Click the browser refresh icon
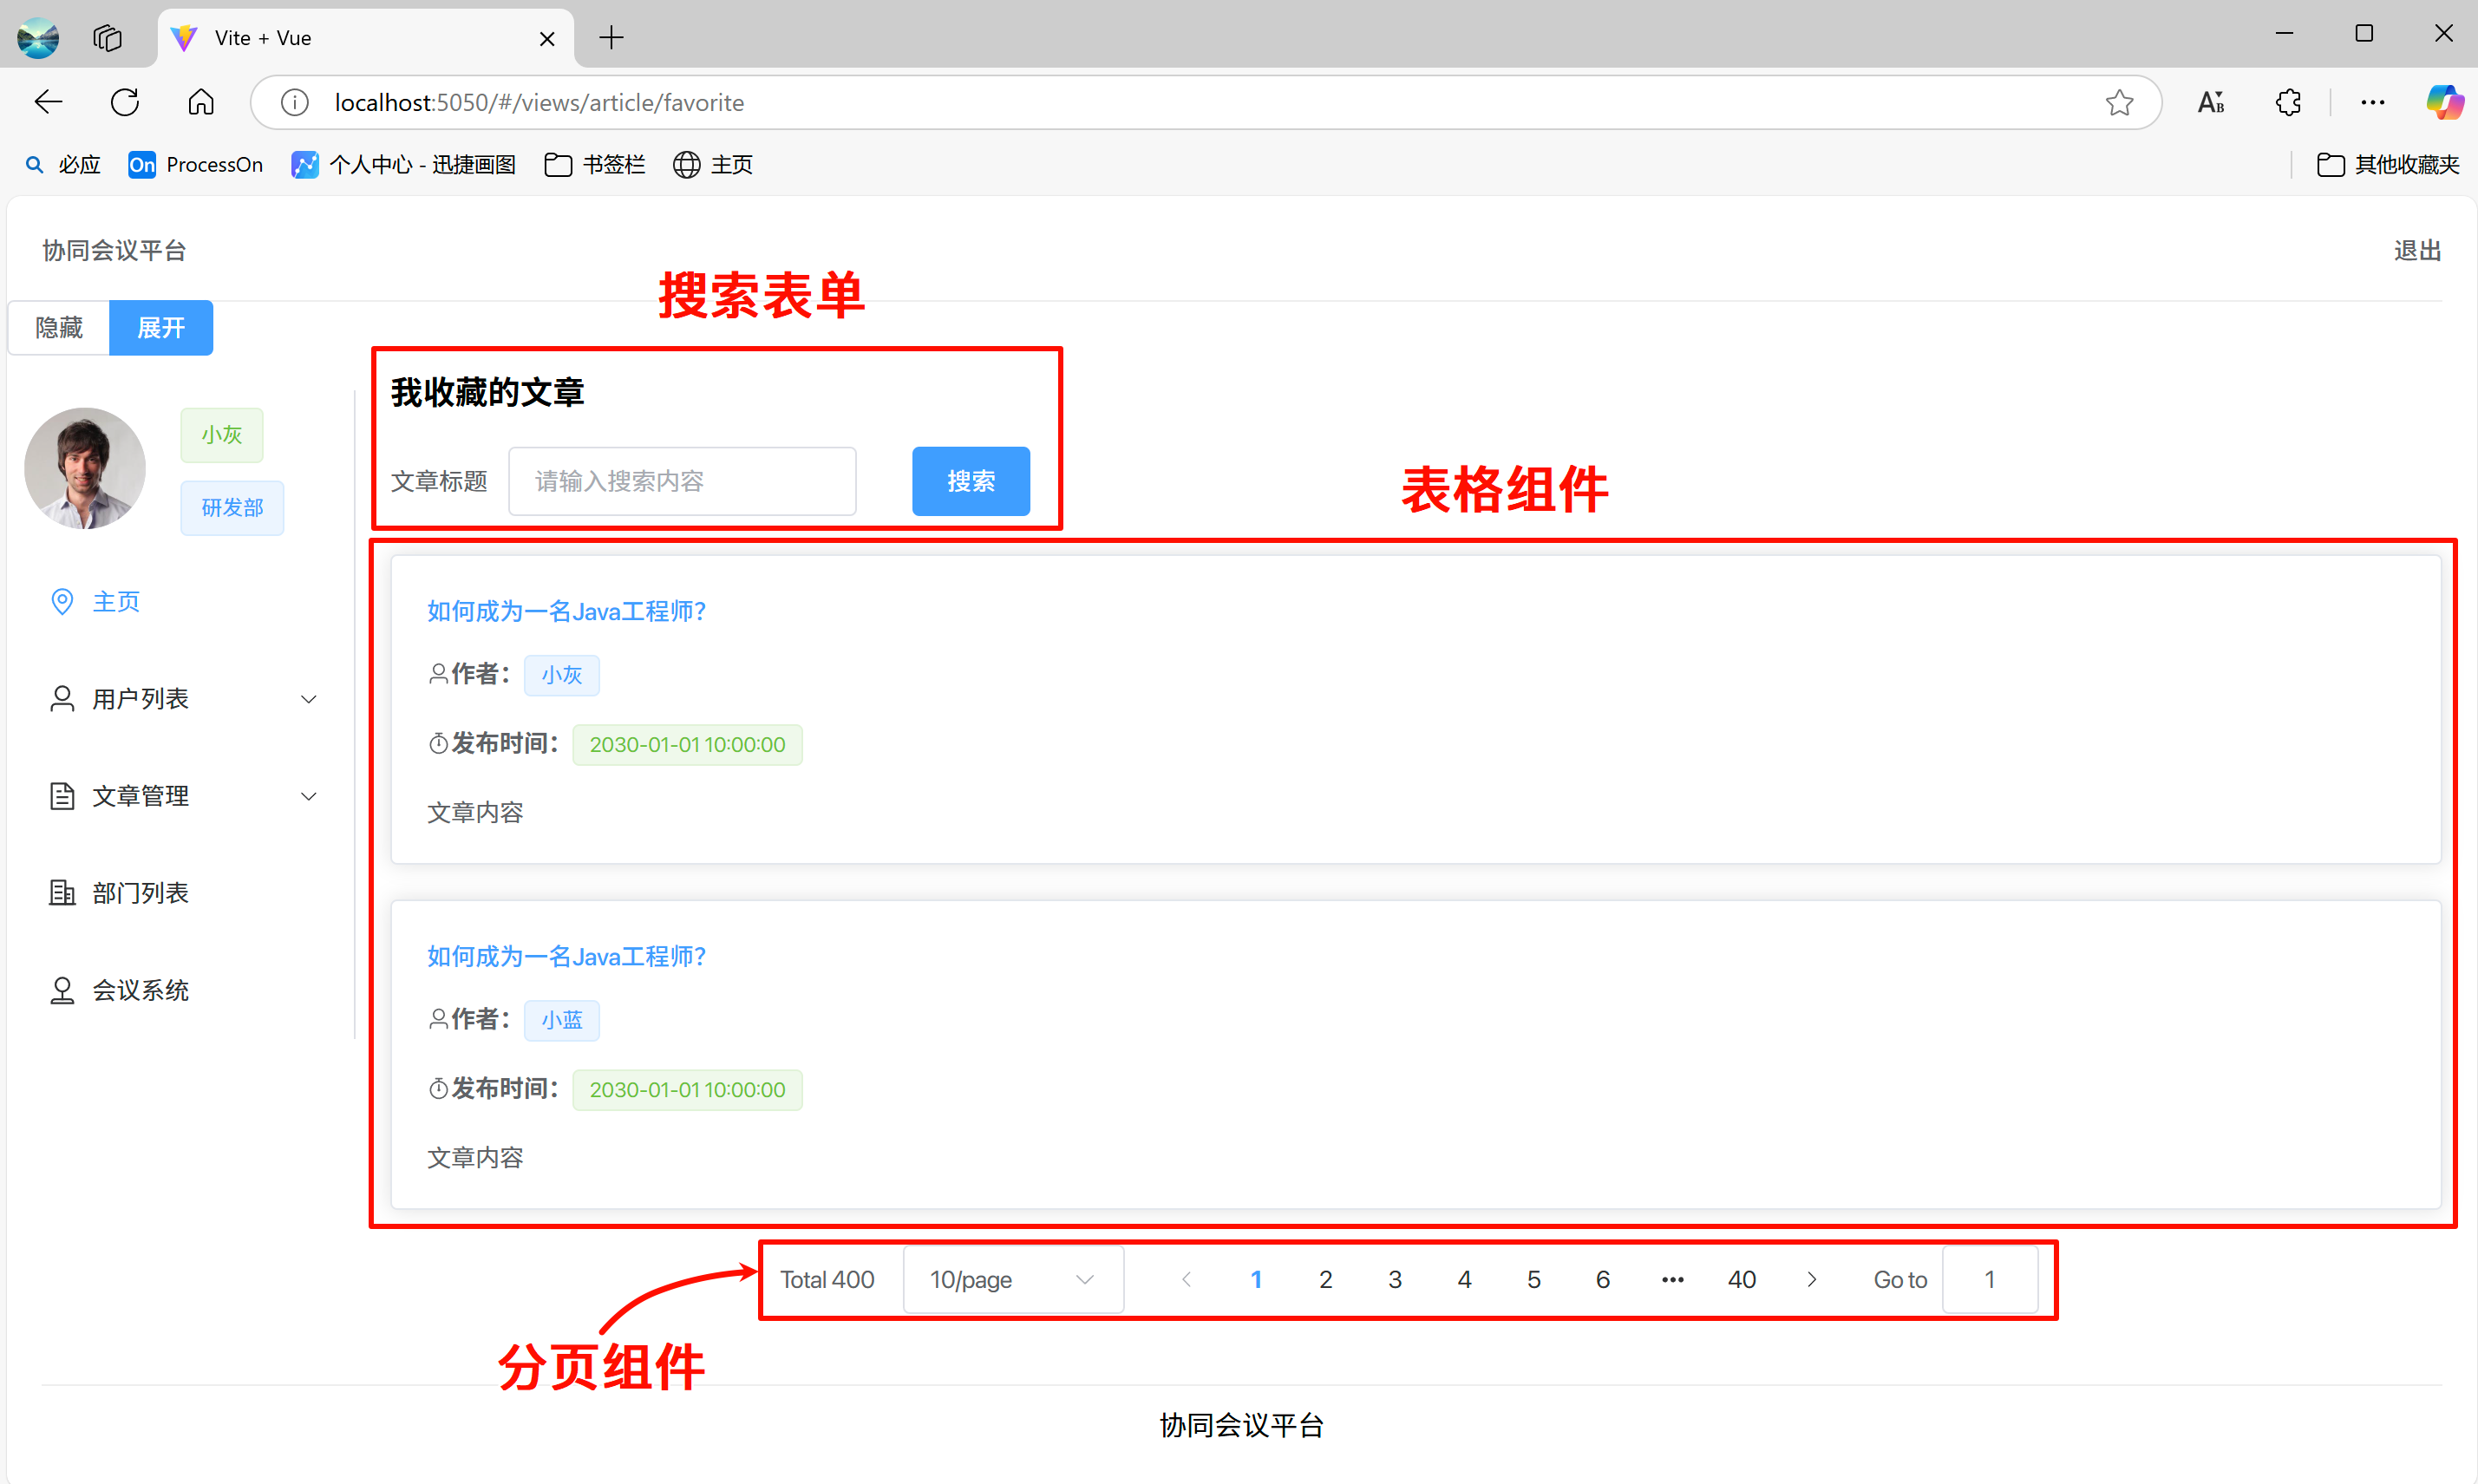The image size is (2478, 1484). (x=125, y=102)
